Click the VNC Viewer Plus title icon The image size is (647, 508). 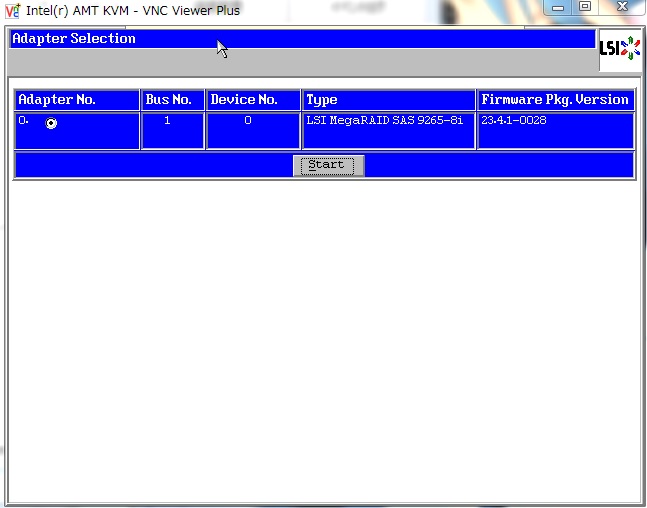pos(12,11)
